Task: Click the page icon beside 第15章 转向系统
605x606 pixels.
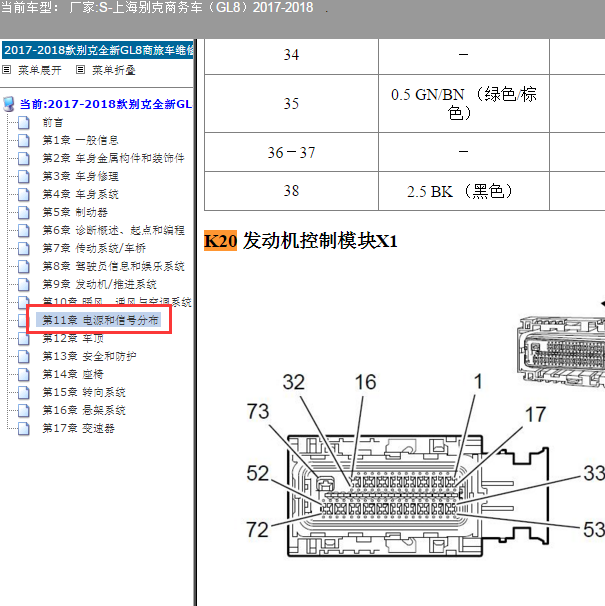Action: point(24,392)
